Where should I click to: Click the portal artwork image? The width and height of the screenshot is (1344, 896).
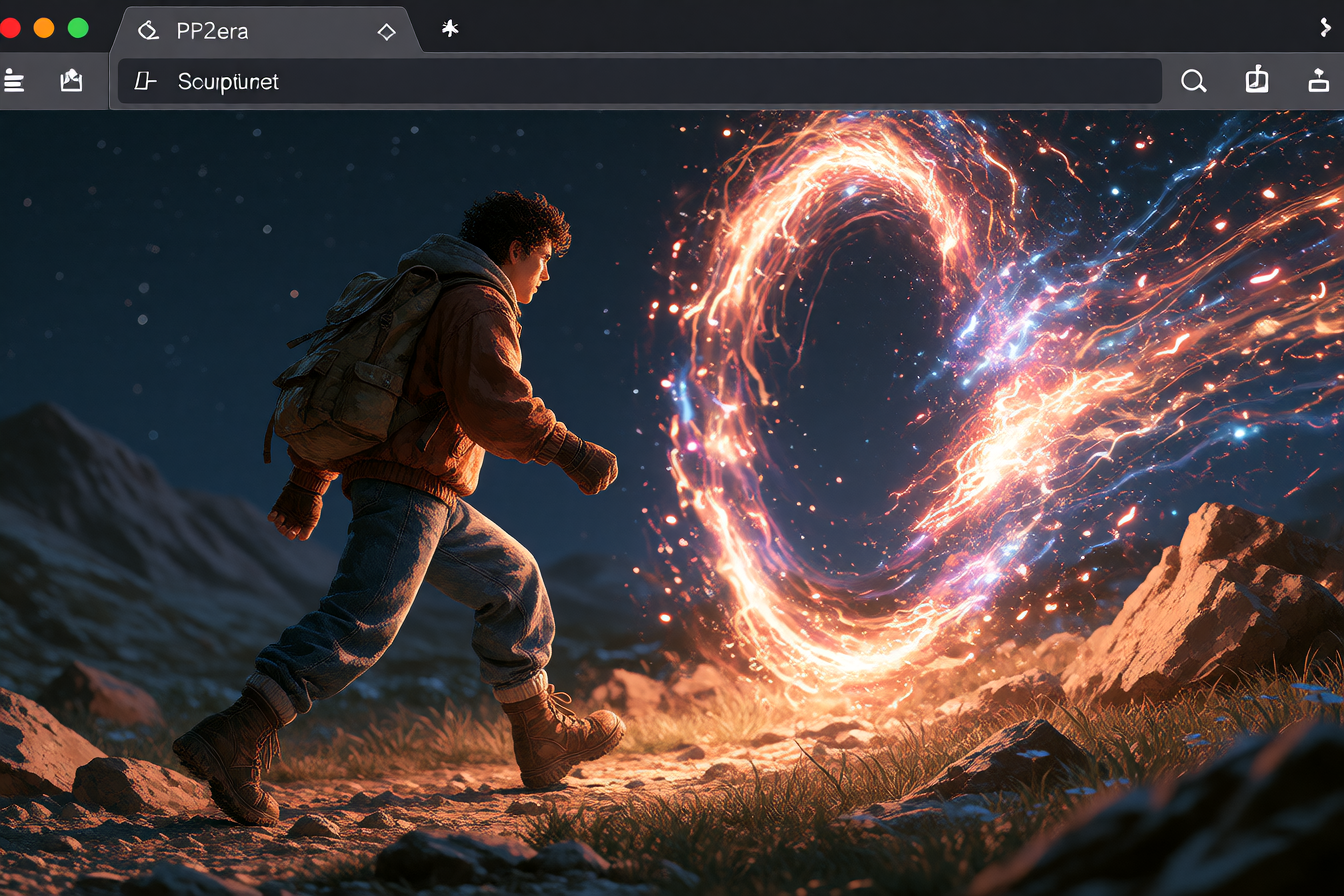(672, 503)
